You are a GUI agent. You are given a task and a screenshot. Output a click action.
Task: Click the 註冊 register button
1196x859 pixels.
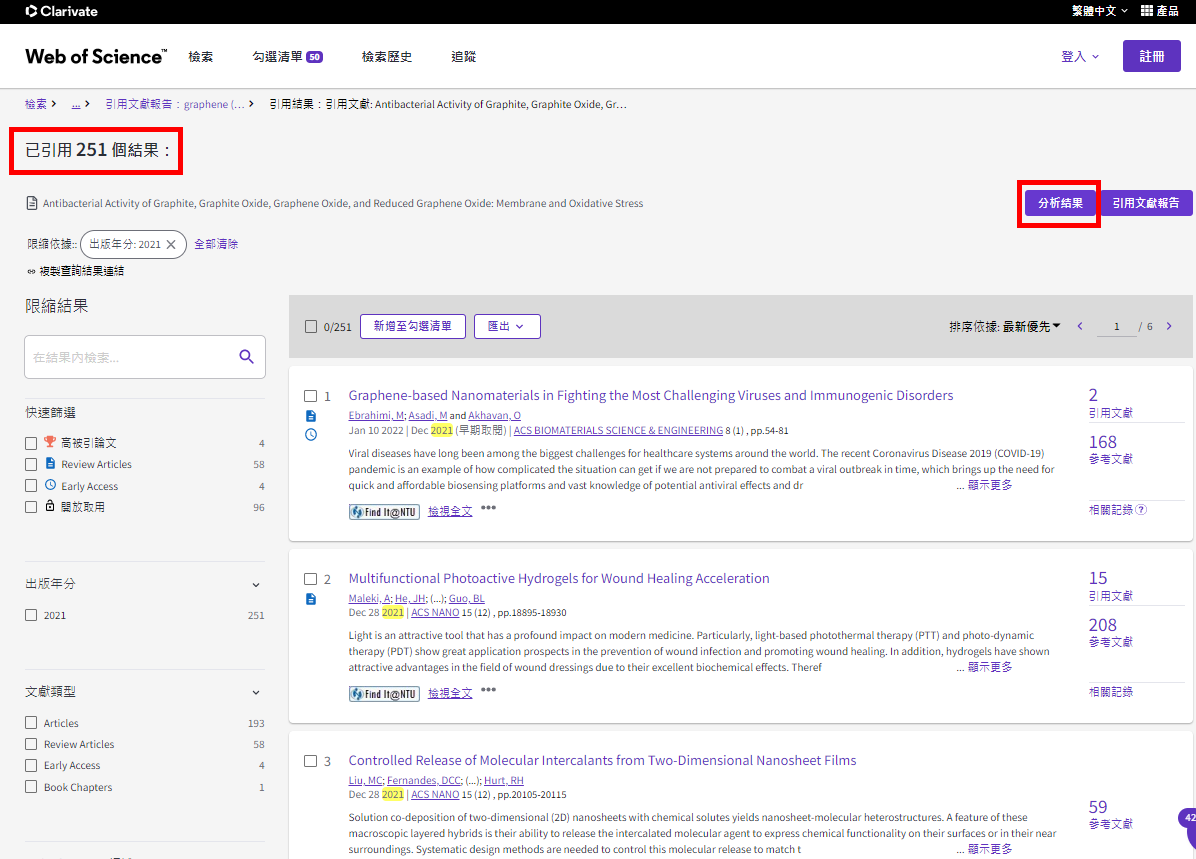[x=1152, y=56]
